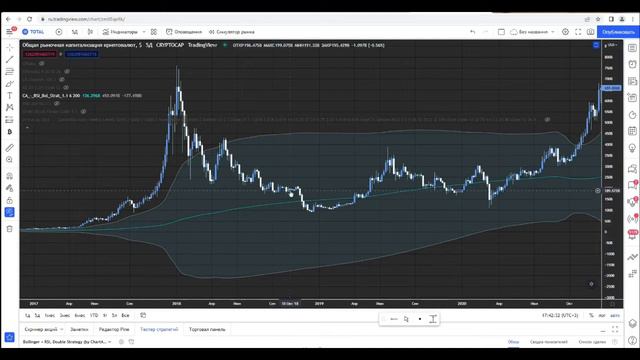This screenshot has width=640, height=360.
Task: Click the compare or add symbol icon
Action: point(59,32)
